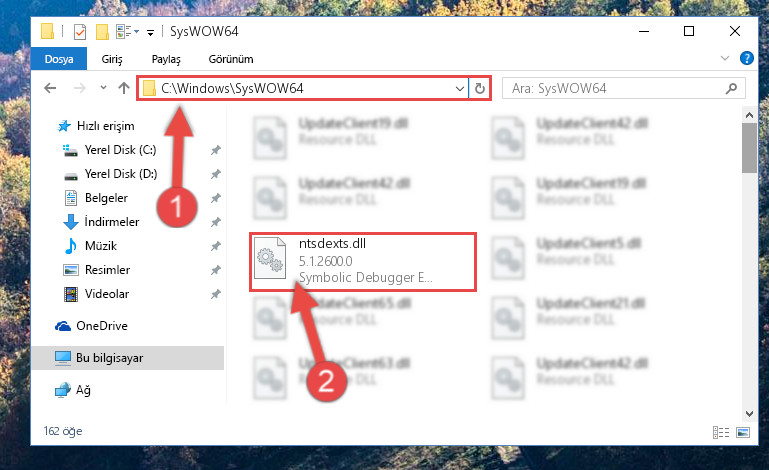Image resolution: width=769 pixels, height=470 pixels.
Task: Select the ntsdexts.dll file
Action: coord(363,261)
